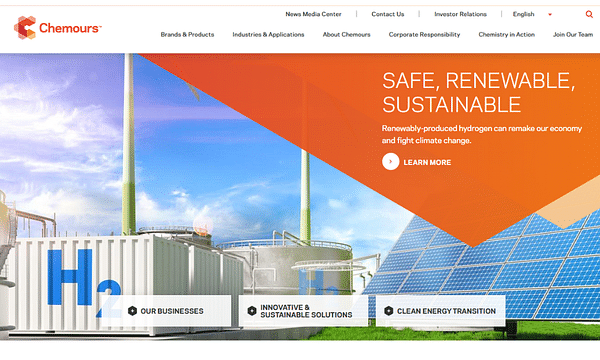Viewport: 600px width, 360px height.
Task: Select the Clean Energy Transition card
Action: pos(440,311)
